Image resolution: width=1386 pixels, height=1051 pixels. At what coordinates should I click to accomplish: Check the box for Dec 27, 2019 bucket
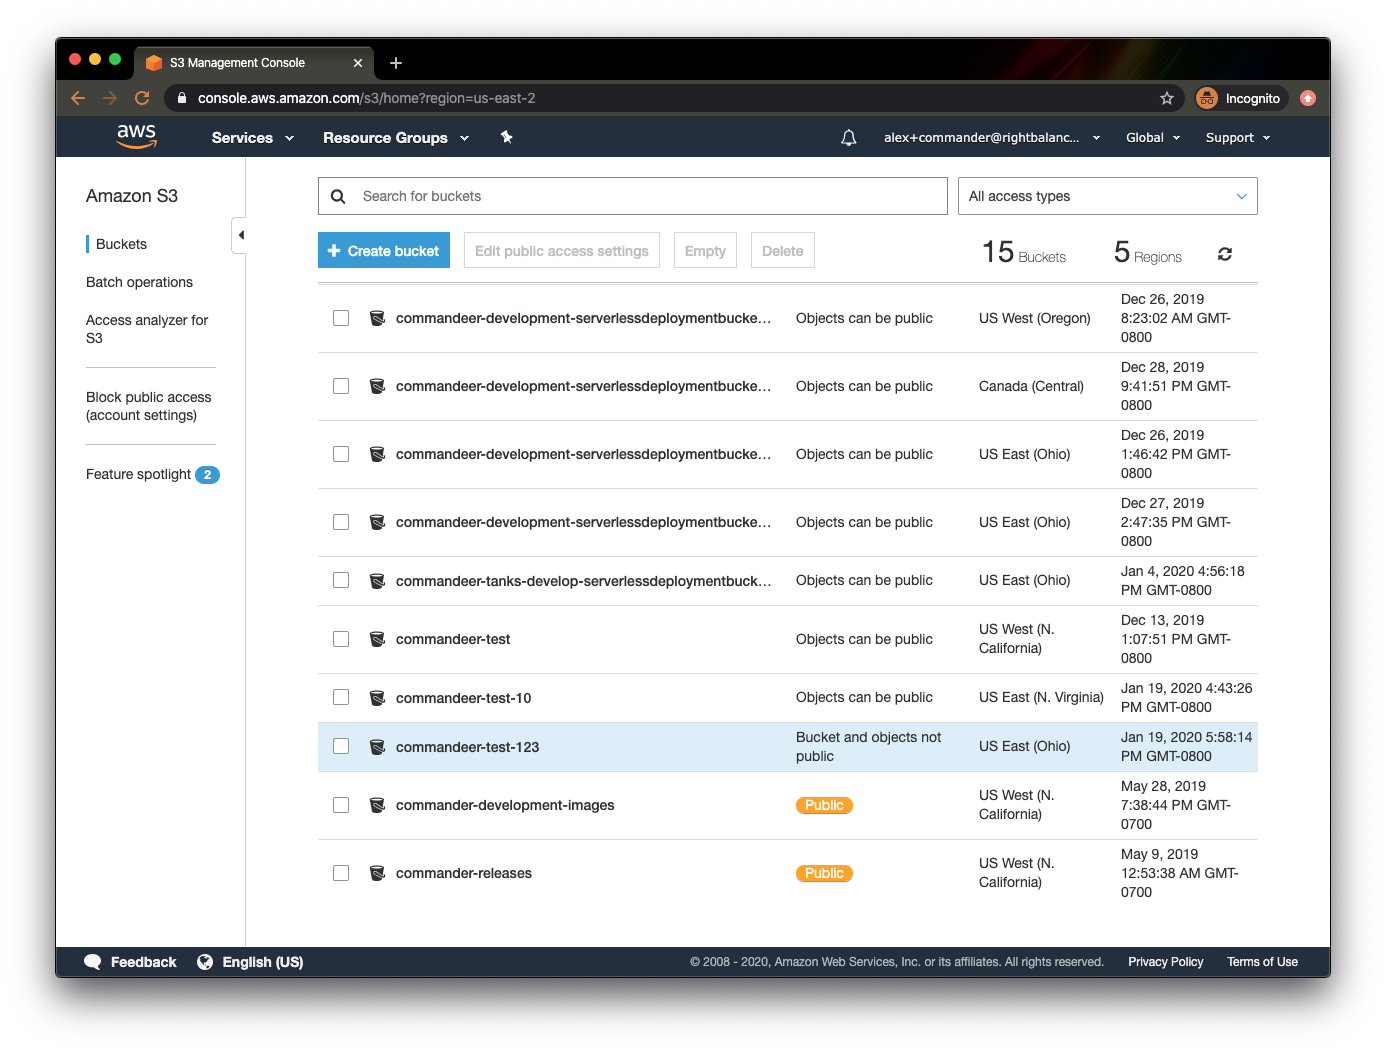pos(341,522)
